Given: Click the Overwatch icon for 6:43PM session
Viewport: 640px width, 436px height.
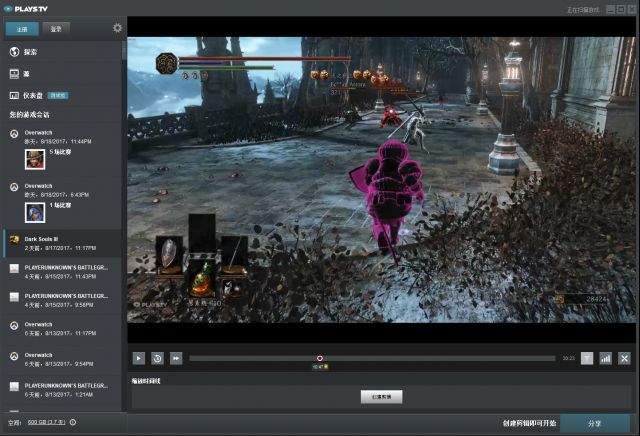Looking at the screenshot, I should click(14, 187).
